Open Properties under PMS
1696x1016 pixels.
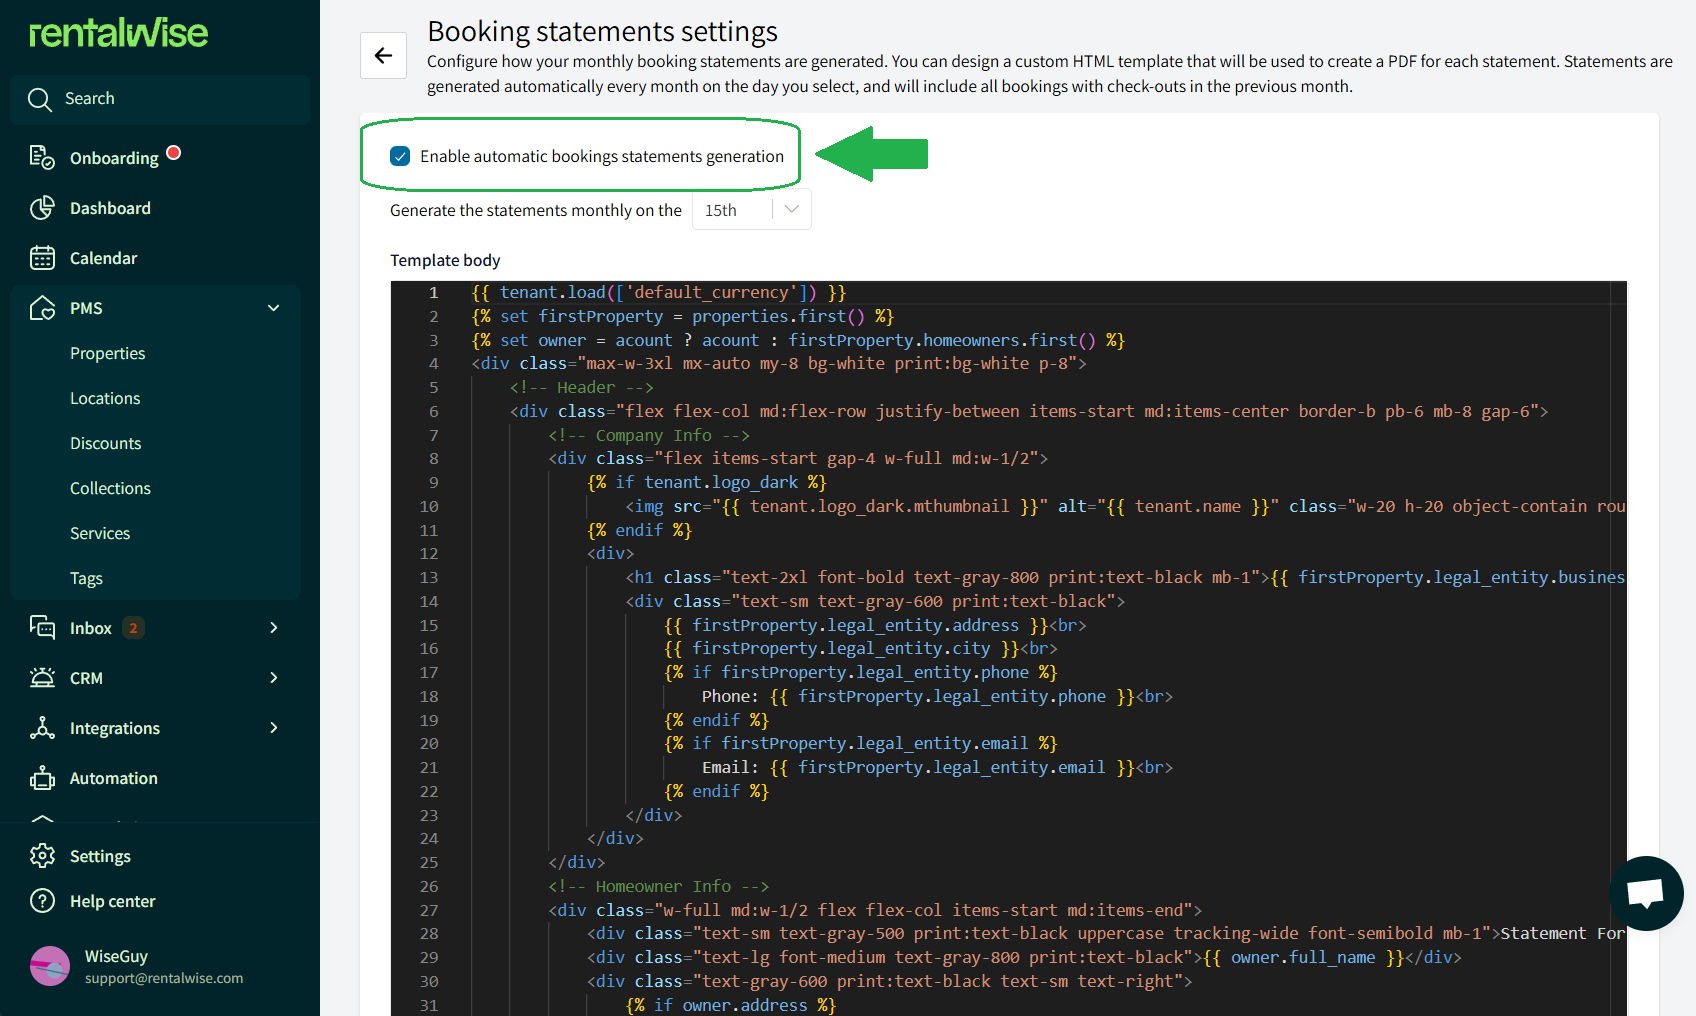click(108, 353)
